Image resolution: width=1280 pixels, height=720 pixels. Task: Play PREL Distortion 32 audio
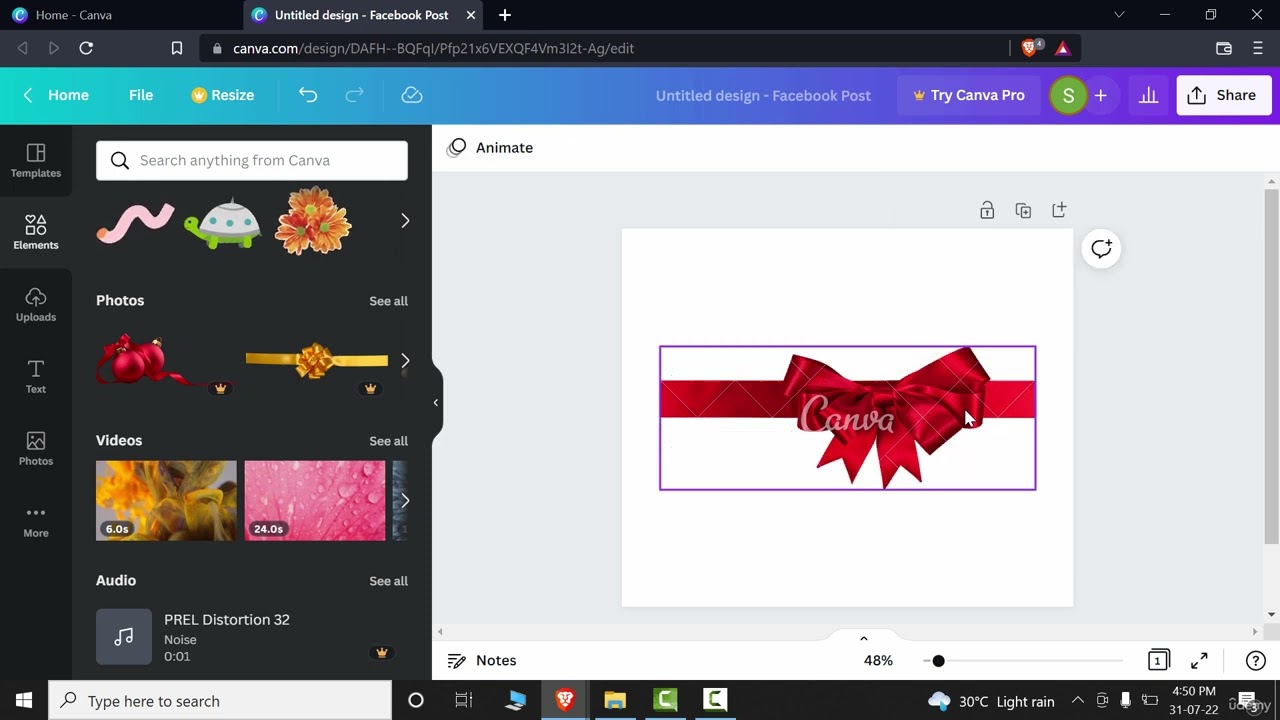coord(124,637)
